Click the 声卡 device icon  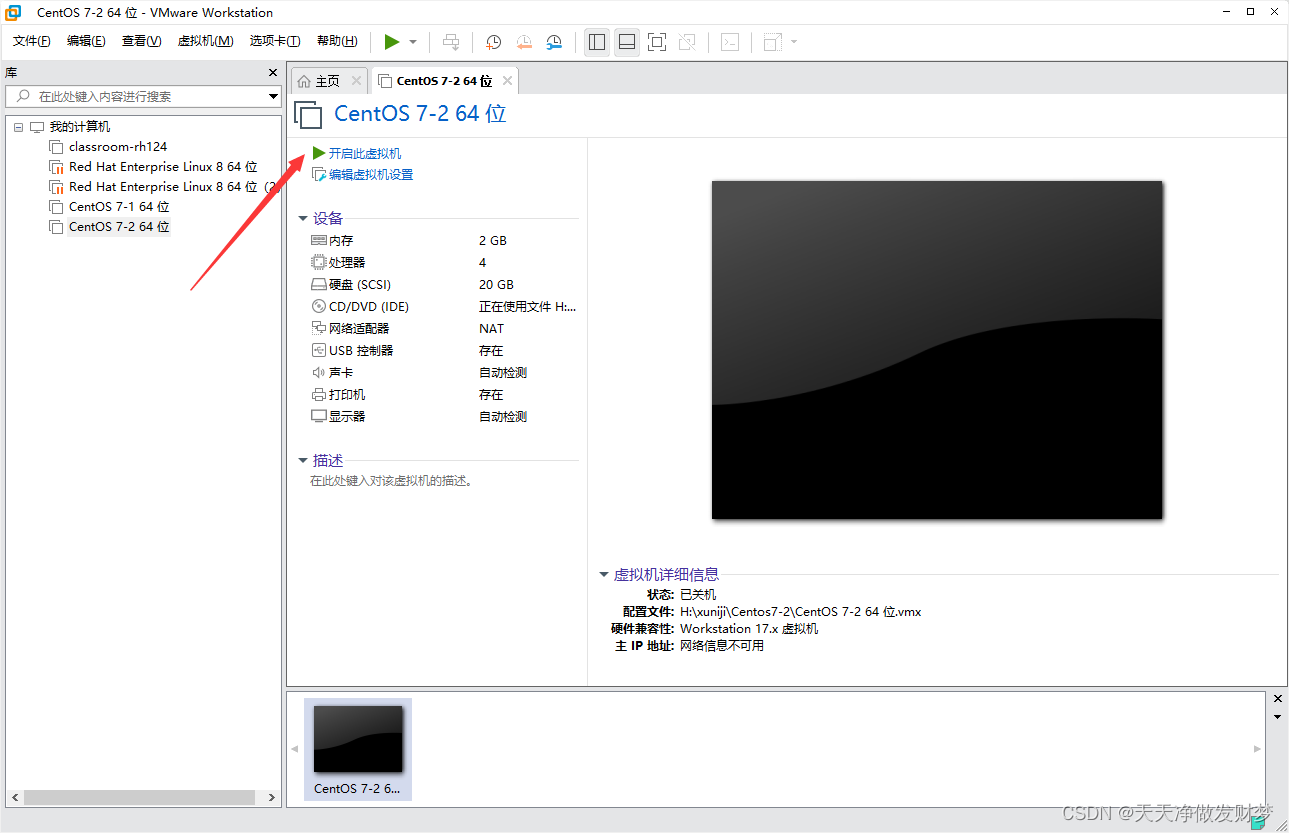(x=319, y=373)
